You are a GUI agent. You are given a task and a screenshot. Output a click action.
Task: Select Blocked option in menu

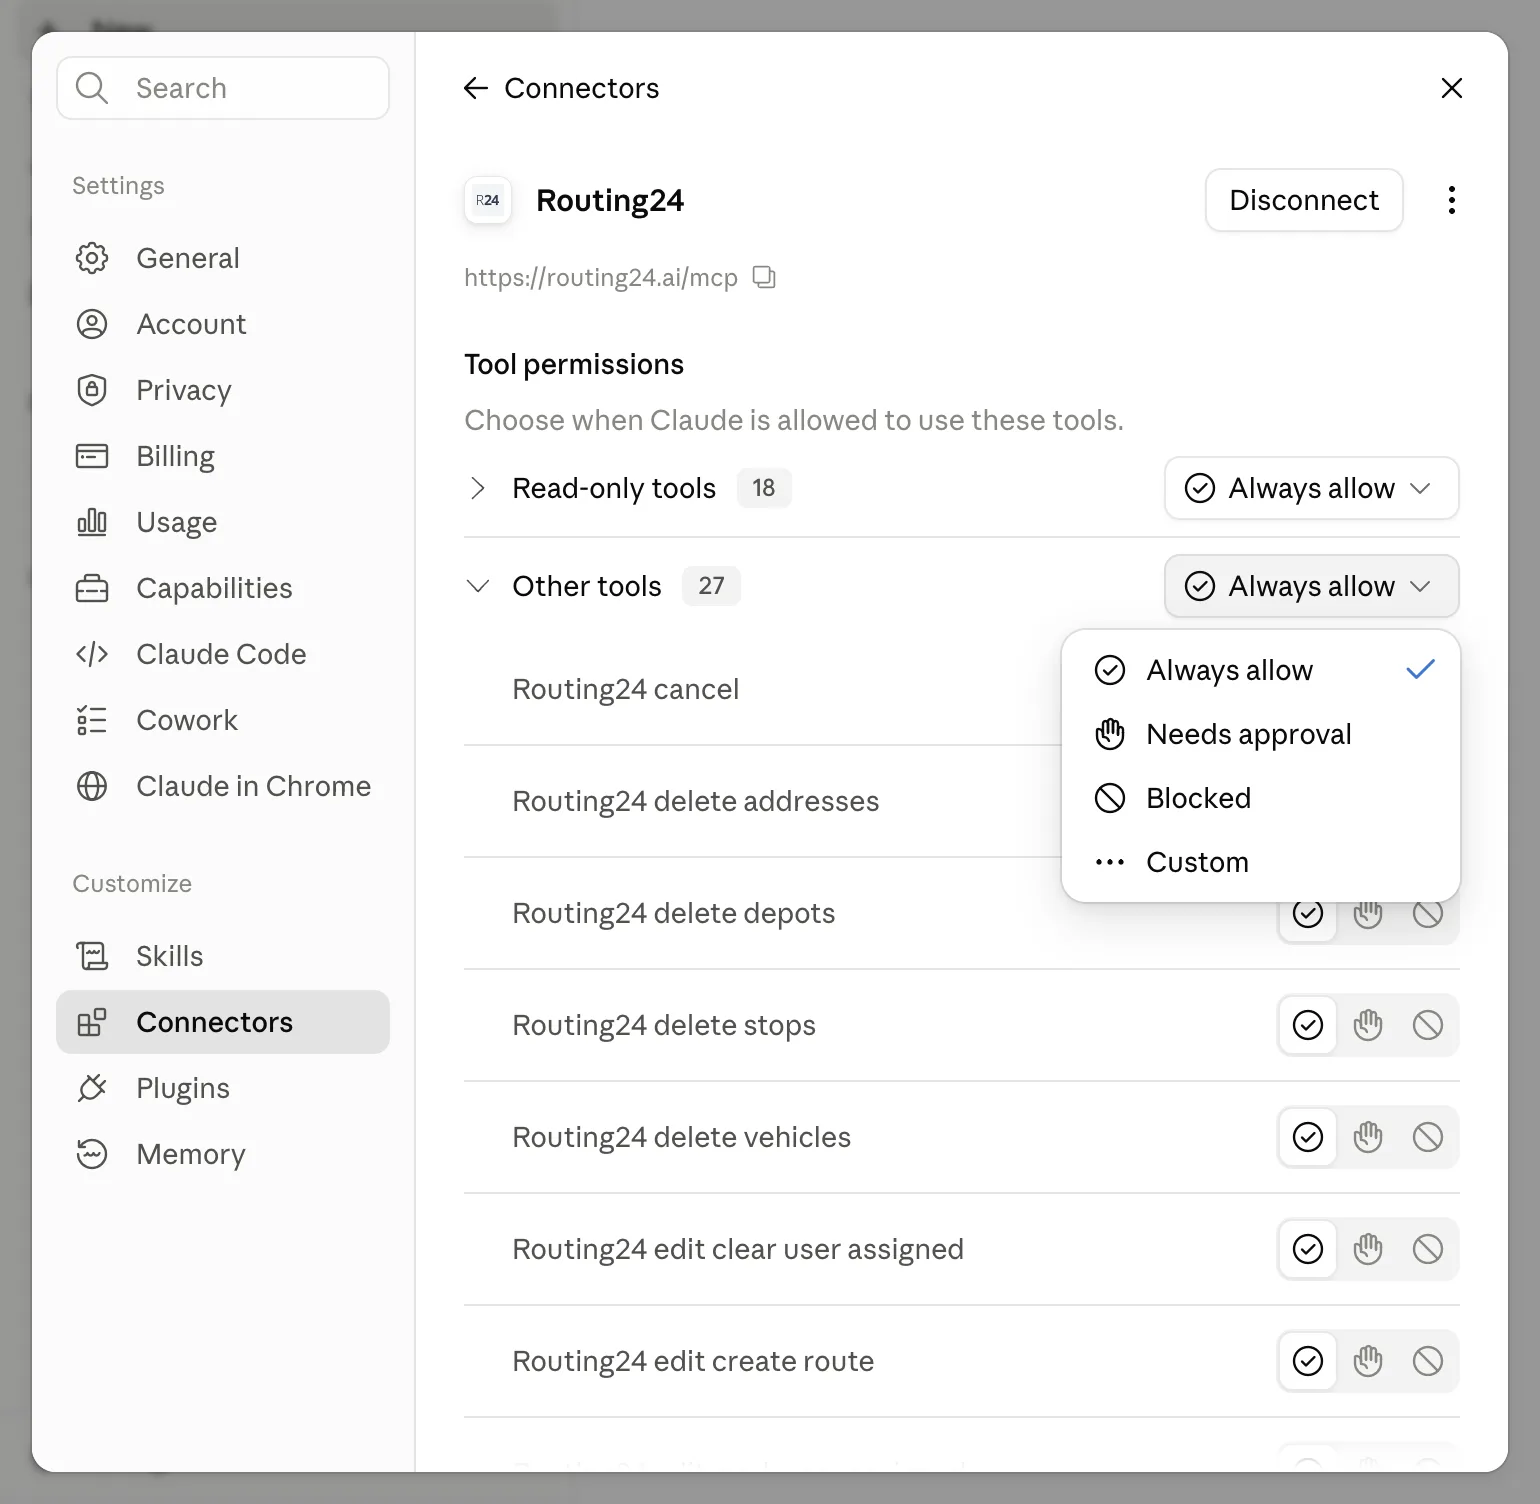pos(1261,798)
